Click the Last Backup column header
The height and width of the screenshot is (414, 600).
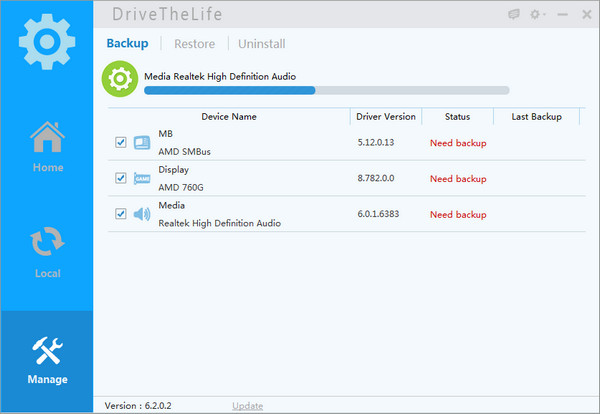point(536,117)
